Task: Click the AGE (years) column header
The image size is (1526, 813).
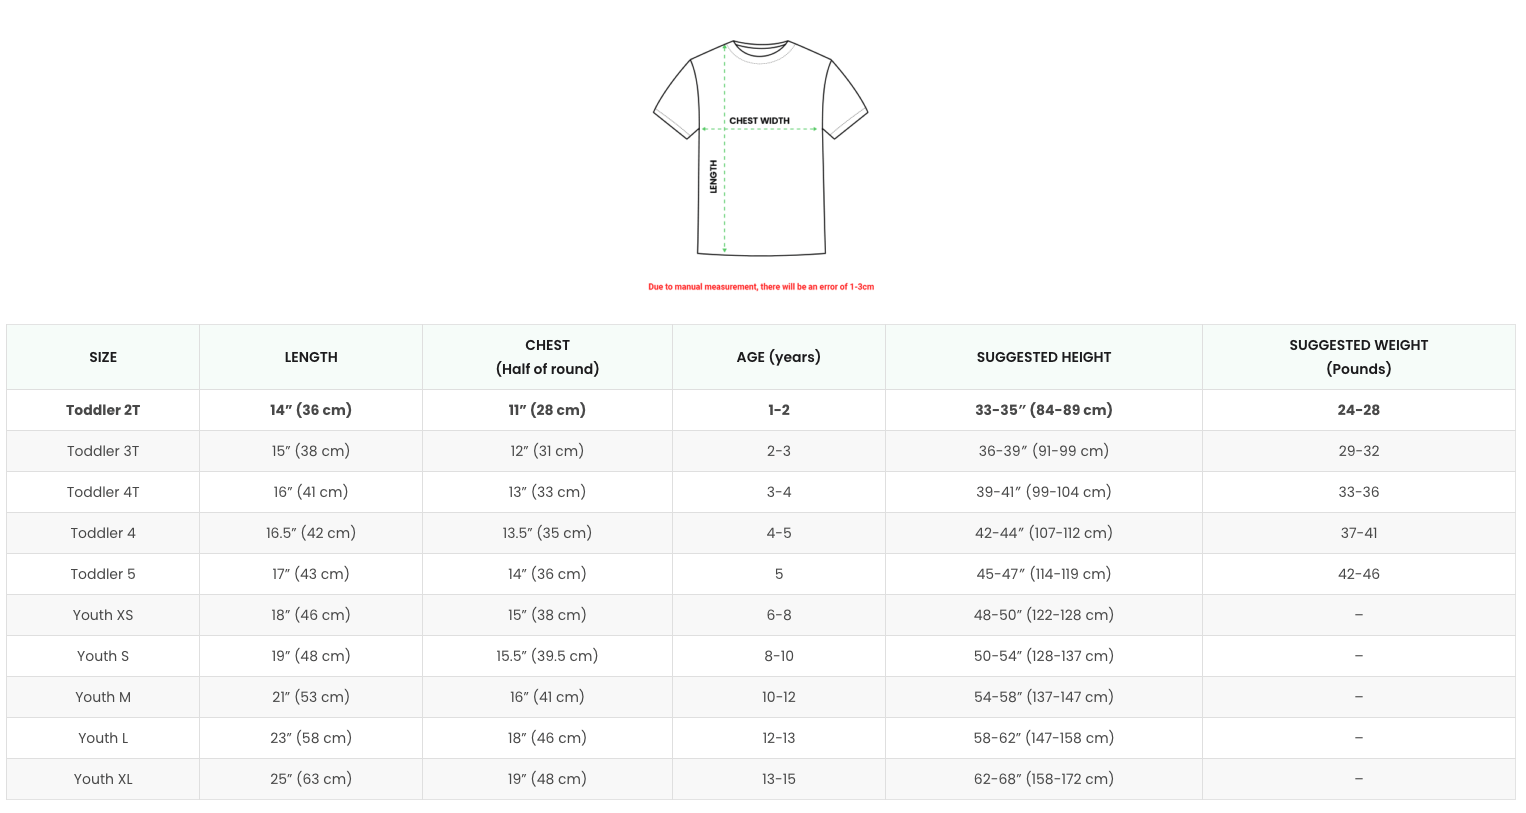Action: (x=779, y=357)
